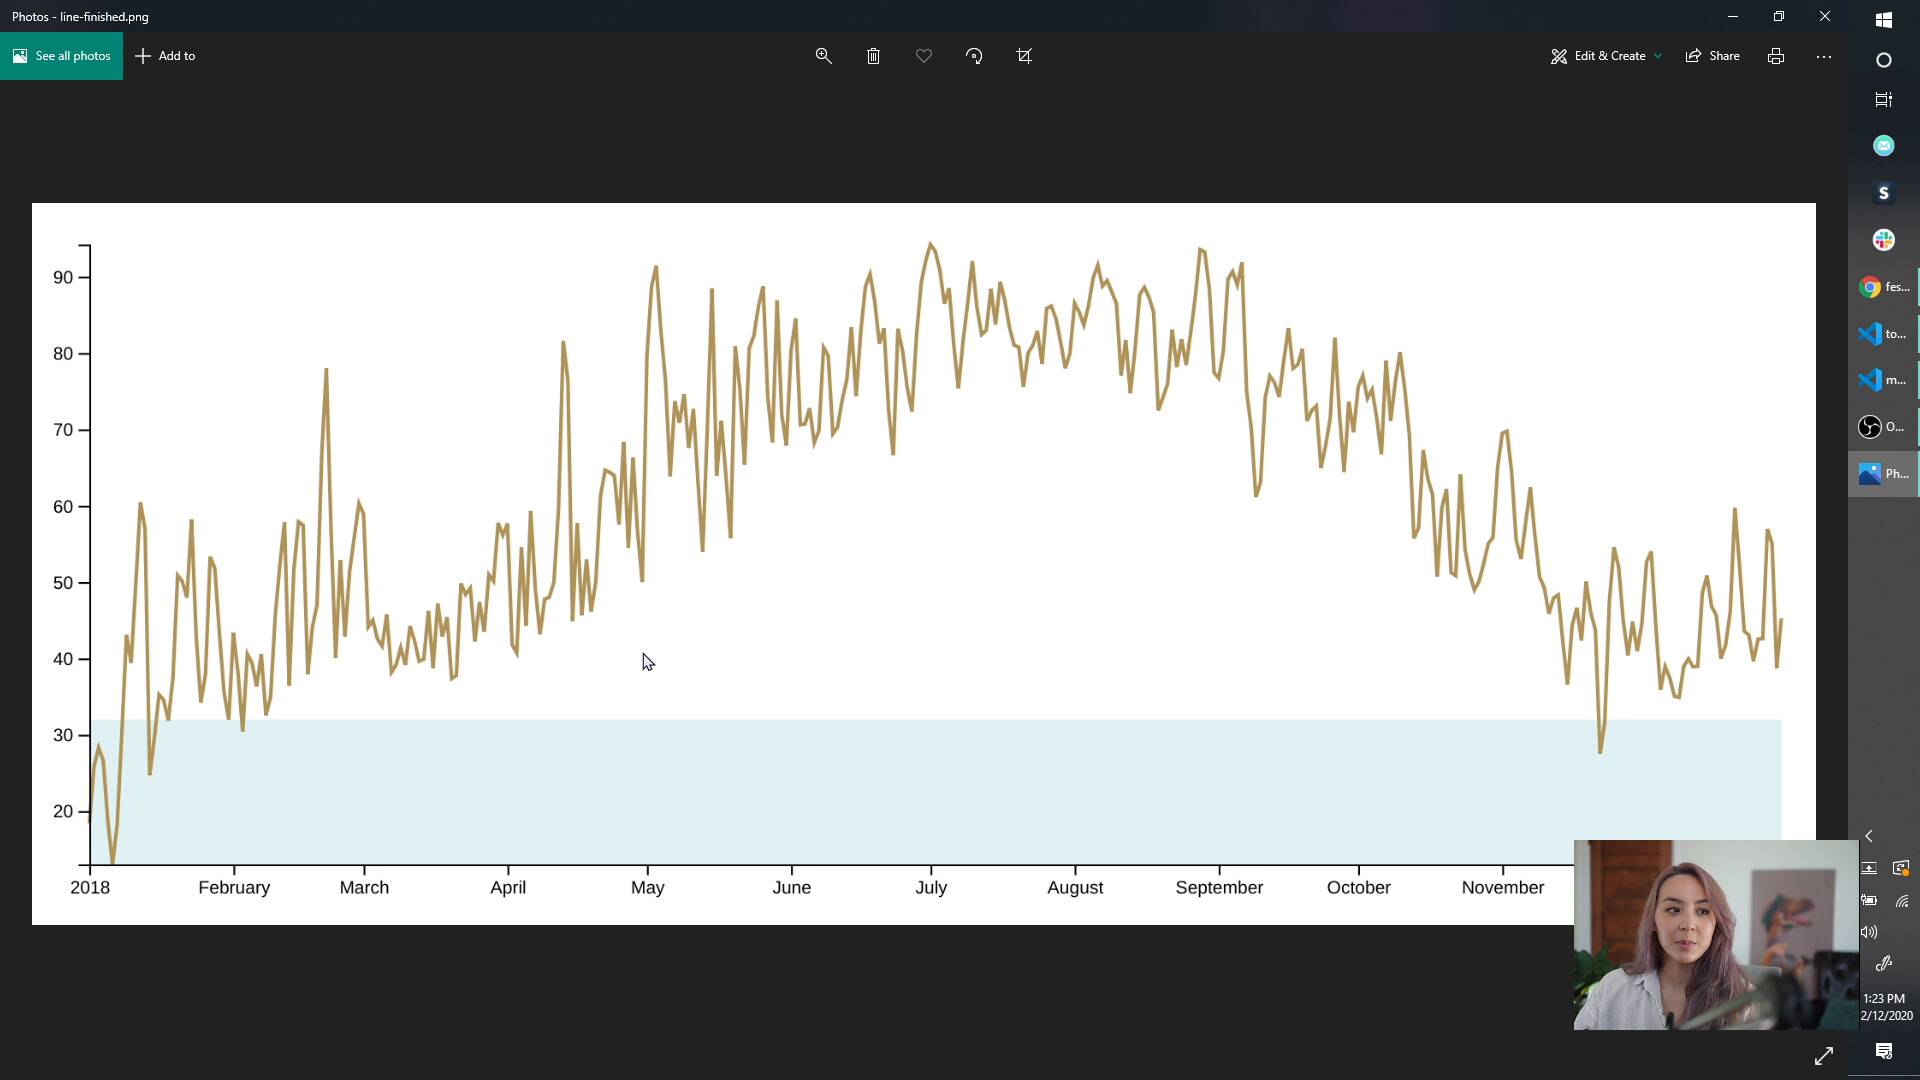Crop the image

[1024, 56]
